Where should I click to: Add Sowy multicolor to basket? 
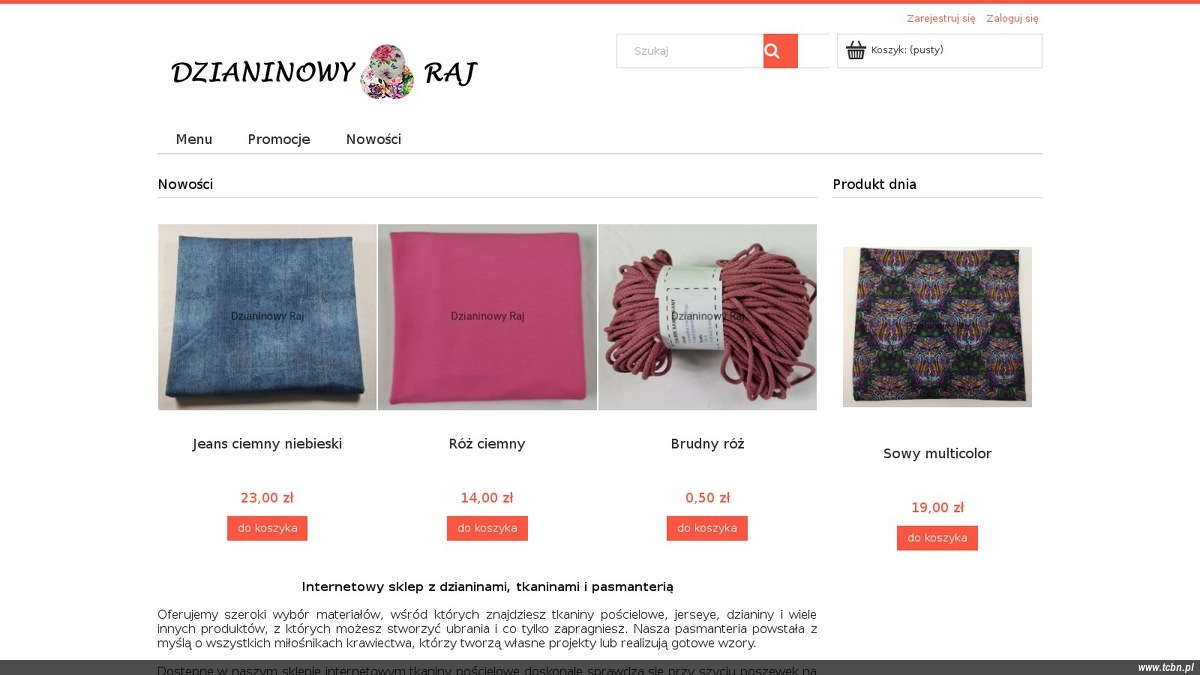tap(937, 538)
